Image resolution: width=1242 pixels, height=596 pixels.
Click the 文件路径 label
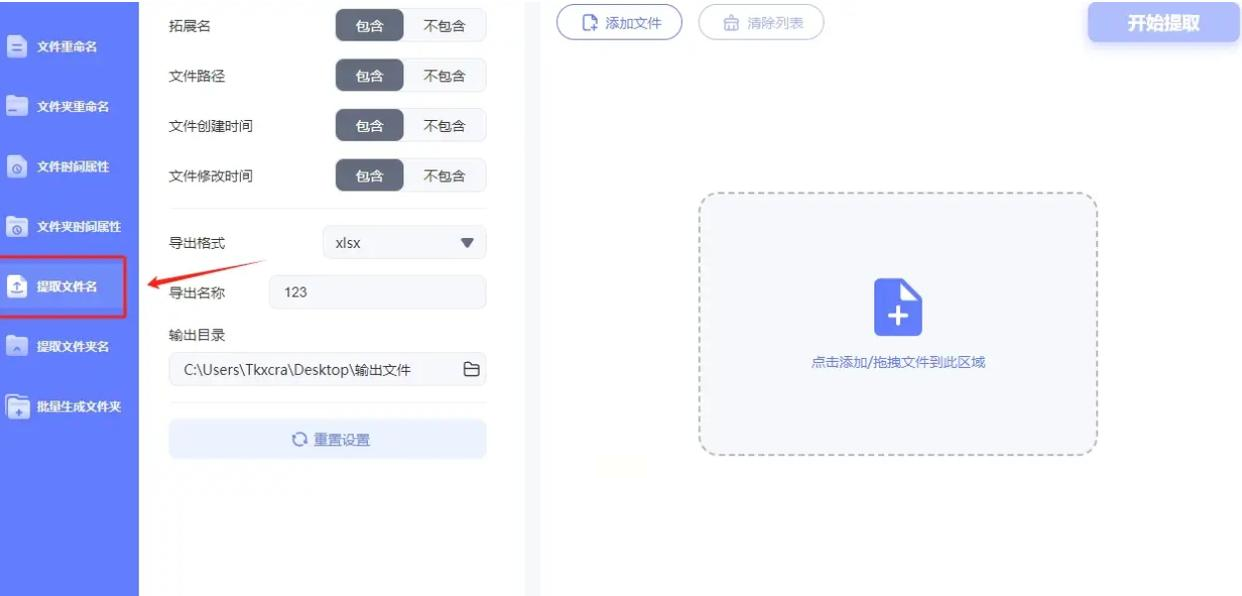(x=197, y=75)
